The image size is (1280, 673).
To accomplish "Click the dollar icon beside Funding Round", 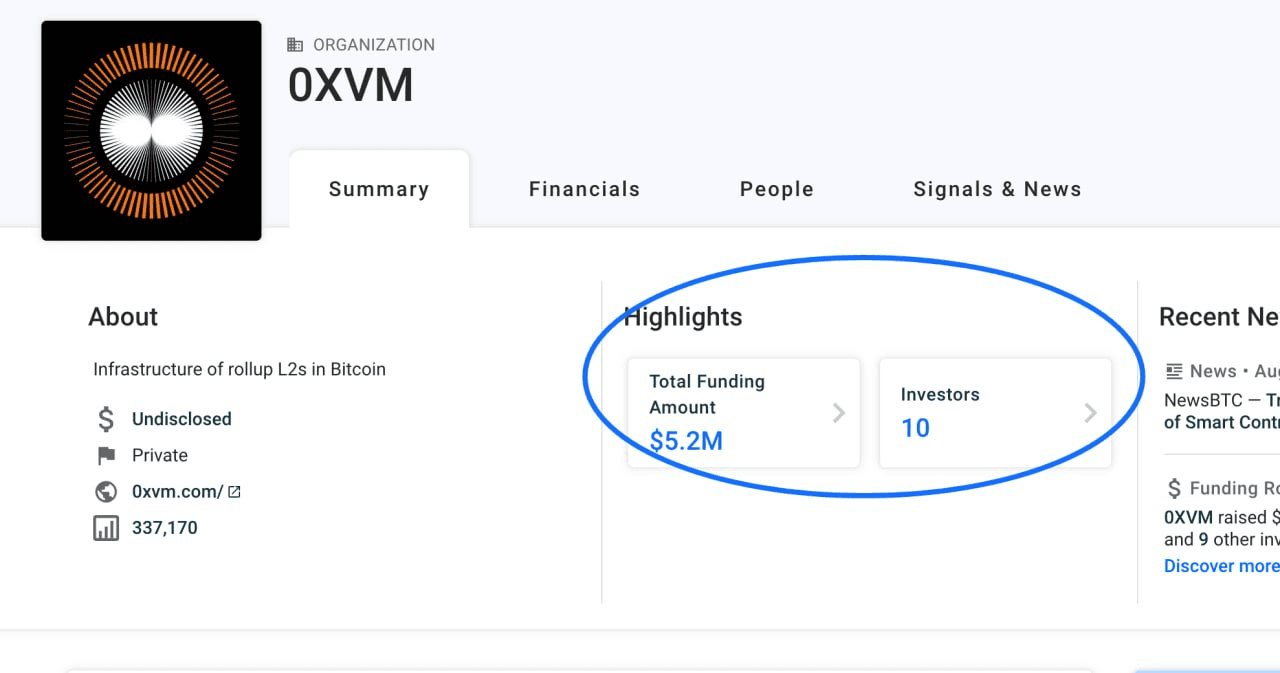I will (1175, 488).
